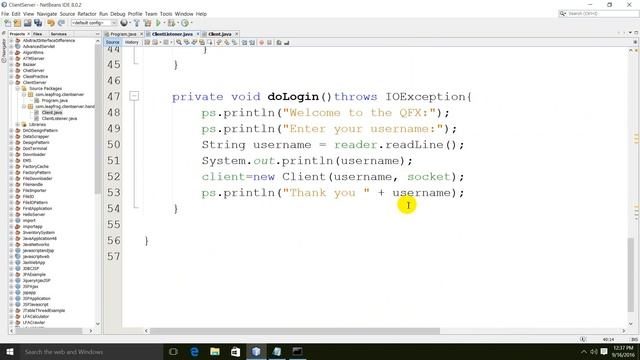The width and height of the screenshot is (640, 360).
Task: Collapse the Source Packages node
Action: pyautogui.click(x=18, y=89)
